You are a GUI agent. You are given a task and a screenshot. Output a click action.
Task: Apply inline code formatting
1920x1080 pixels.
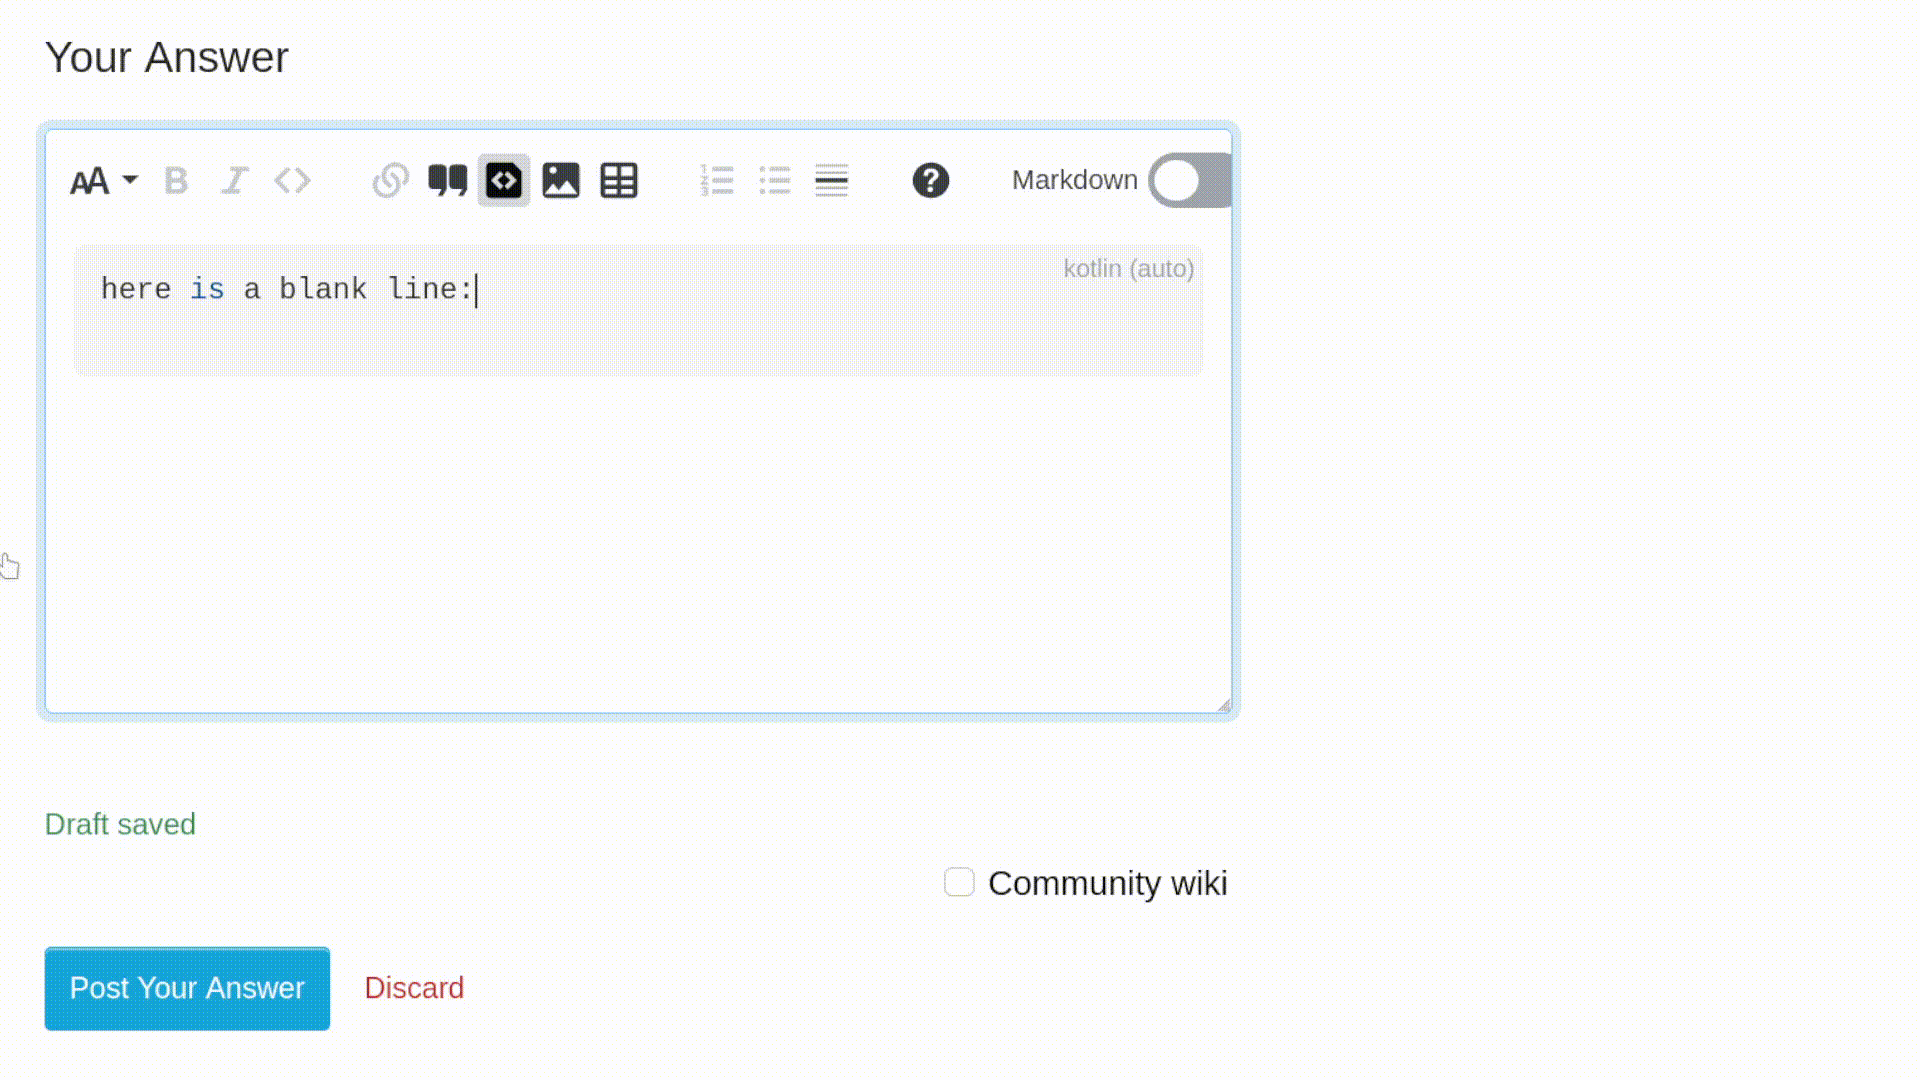pyautogui.click(x=292, y=181)
